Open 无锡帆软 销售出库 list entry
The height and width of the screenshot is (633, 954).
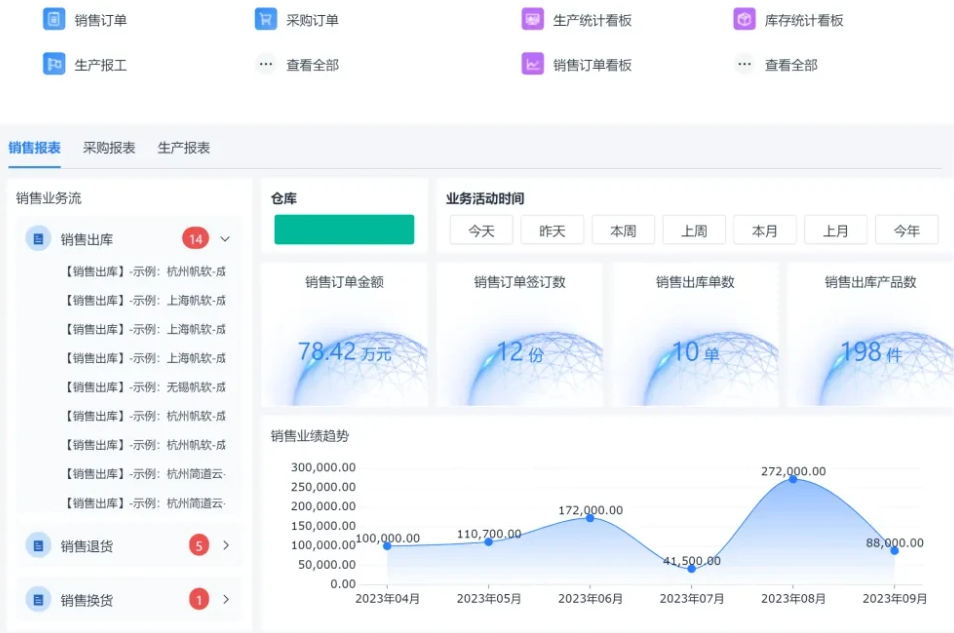[x=145, y=387]
